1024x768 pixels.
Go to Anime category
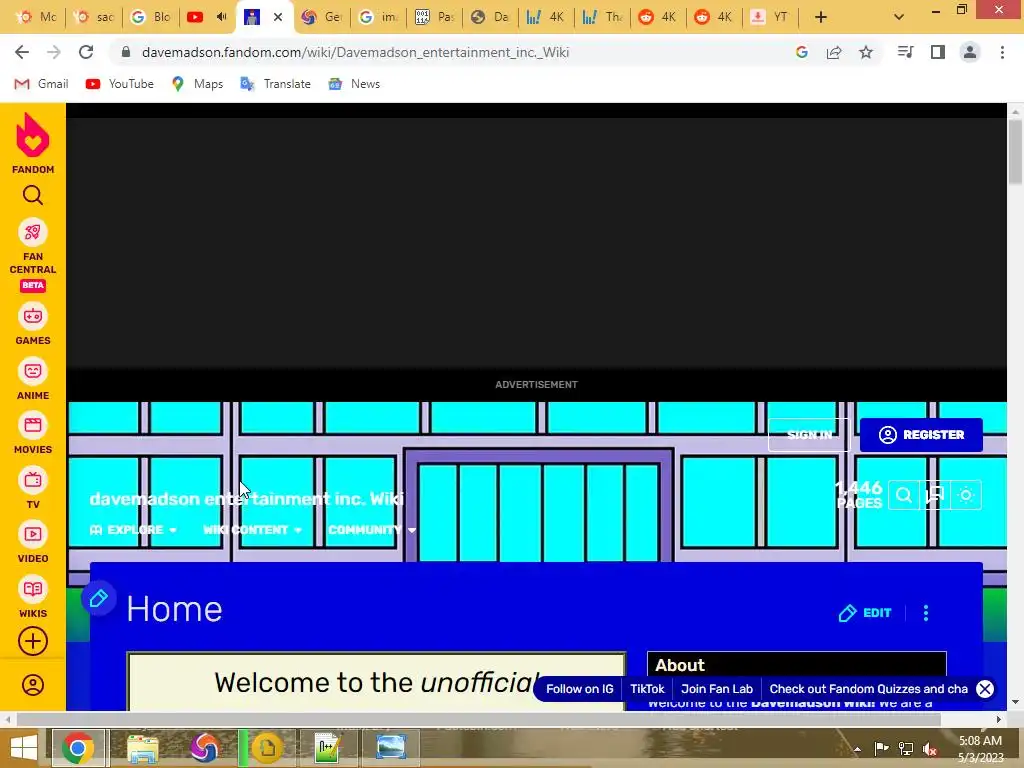33,379
